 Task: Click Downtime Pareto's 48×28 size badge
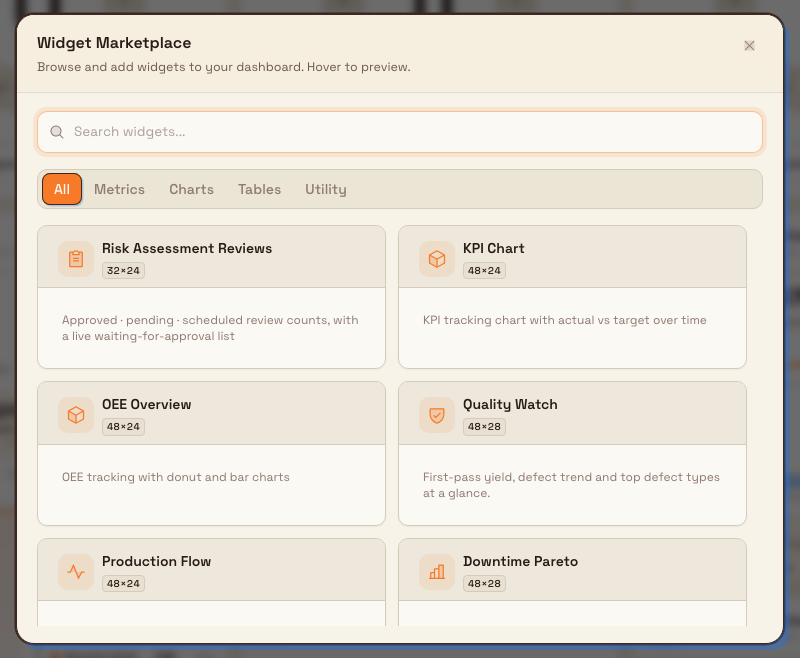coord(484,584)
